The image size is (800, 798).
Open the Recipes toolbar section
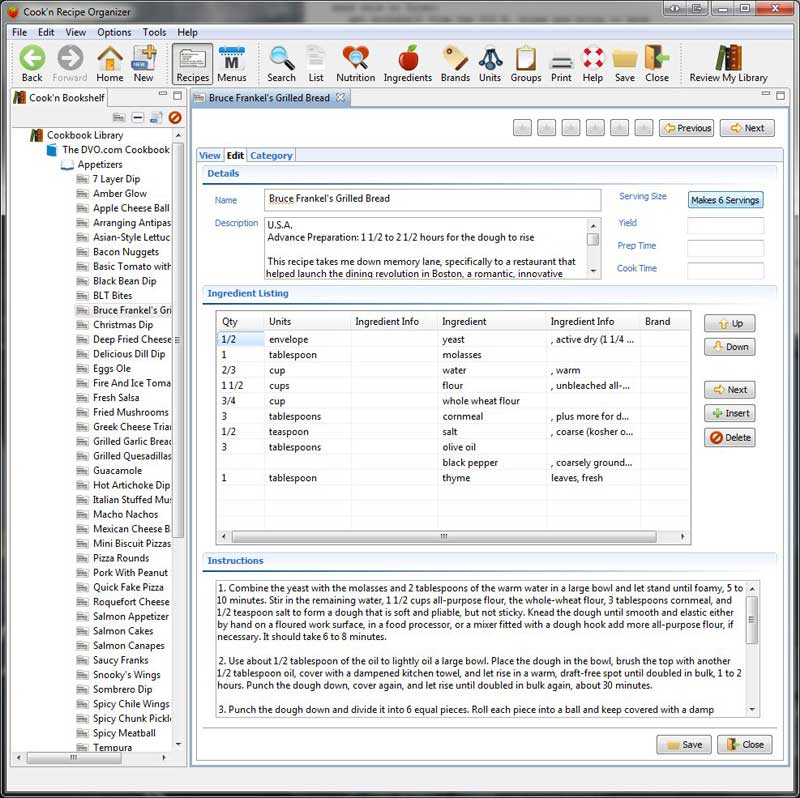pos(192,64)
